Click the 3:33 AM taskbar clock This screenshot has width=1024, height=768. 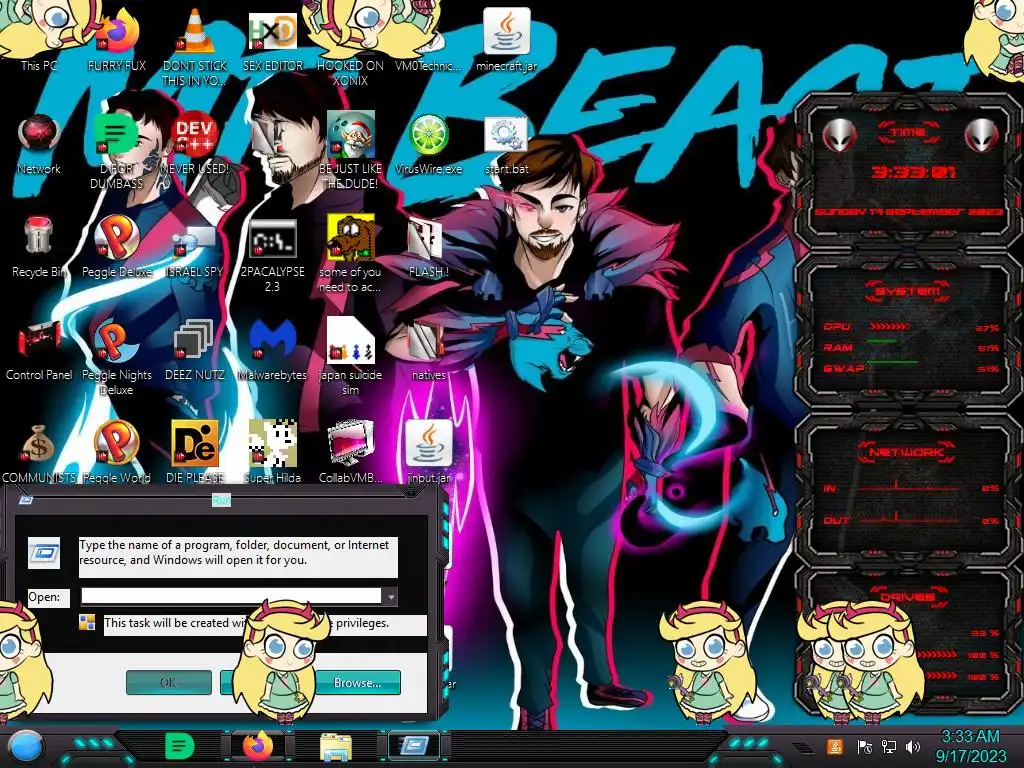tap(970, 746)
